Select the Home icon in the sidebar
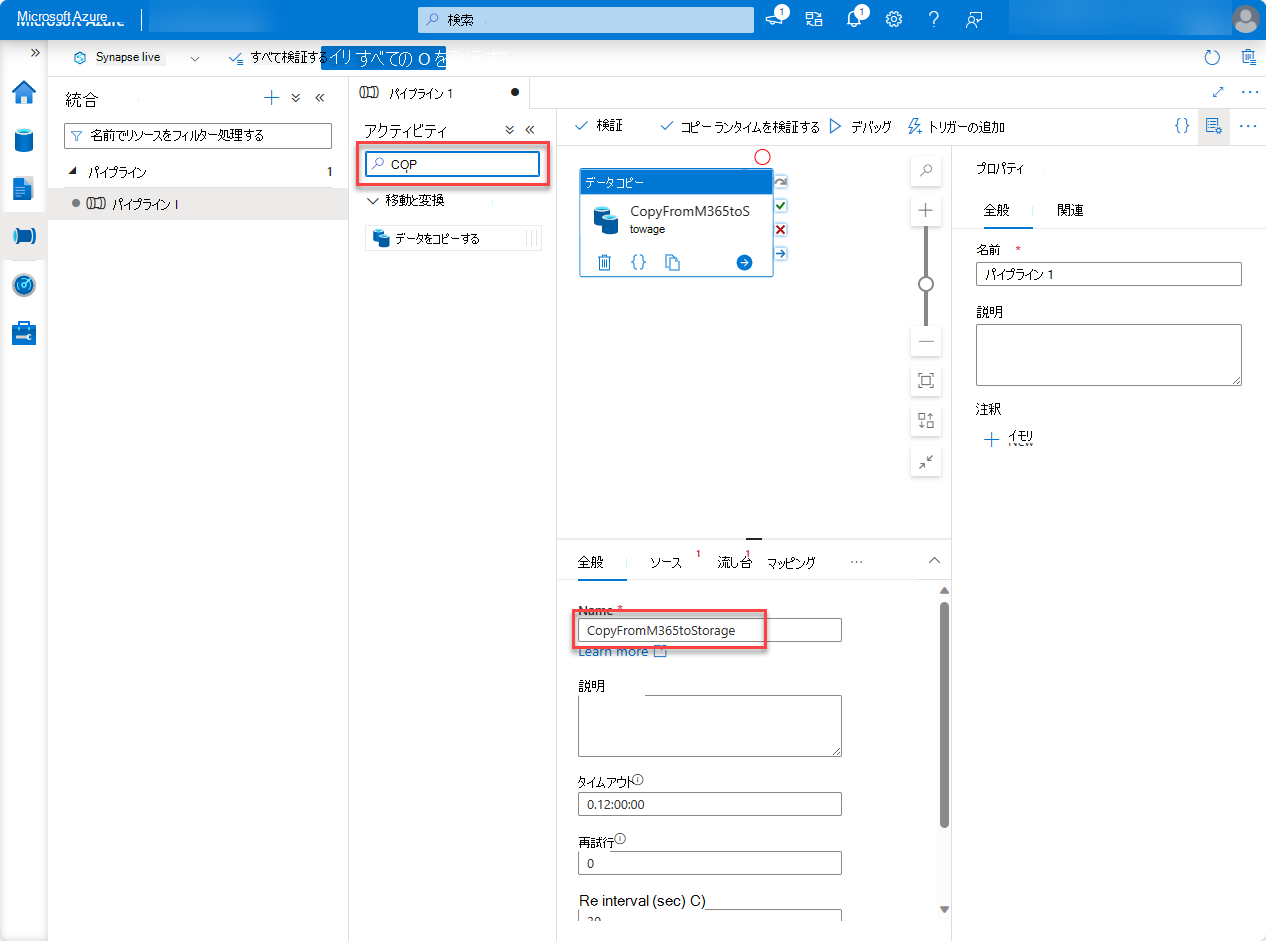The width and height of the screenshot is (1266, 941). pos(24,92)
